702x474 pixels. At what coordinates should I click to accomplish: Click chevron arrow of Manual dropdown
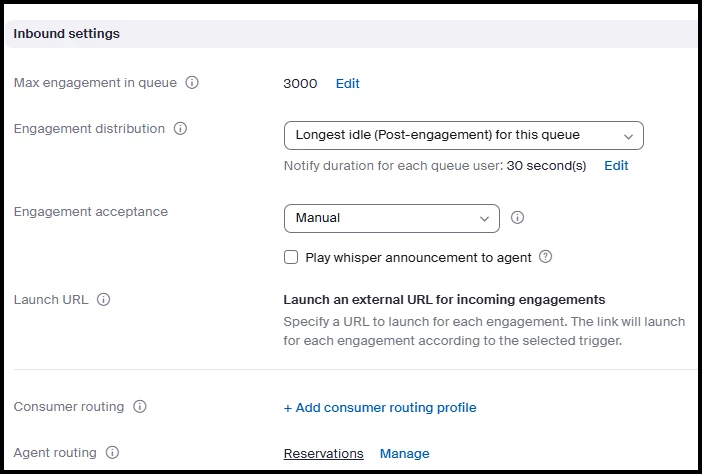(x=484, y=218)
